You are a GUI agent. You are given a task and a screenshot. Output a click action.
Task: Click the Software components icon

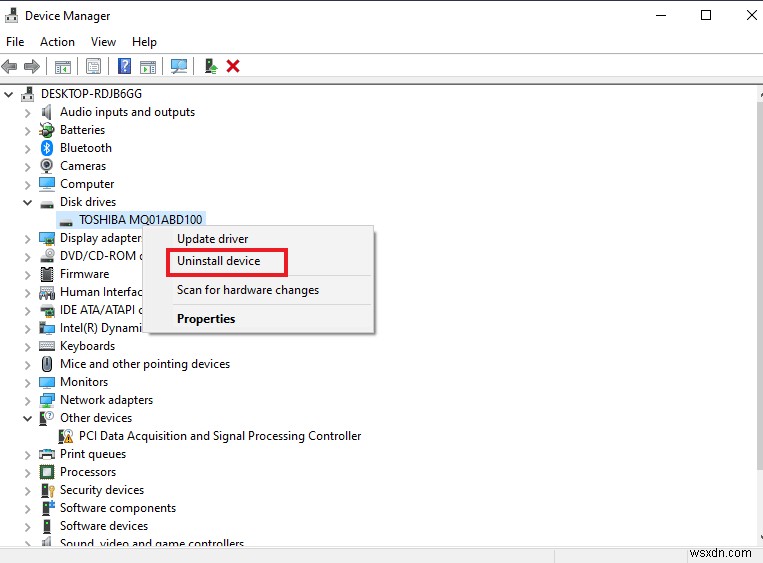pyautogui.click(x=48, y=508)
